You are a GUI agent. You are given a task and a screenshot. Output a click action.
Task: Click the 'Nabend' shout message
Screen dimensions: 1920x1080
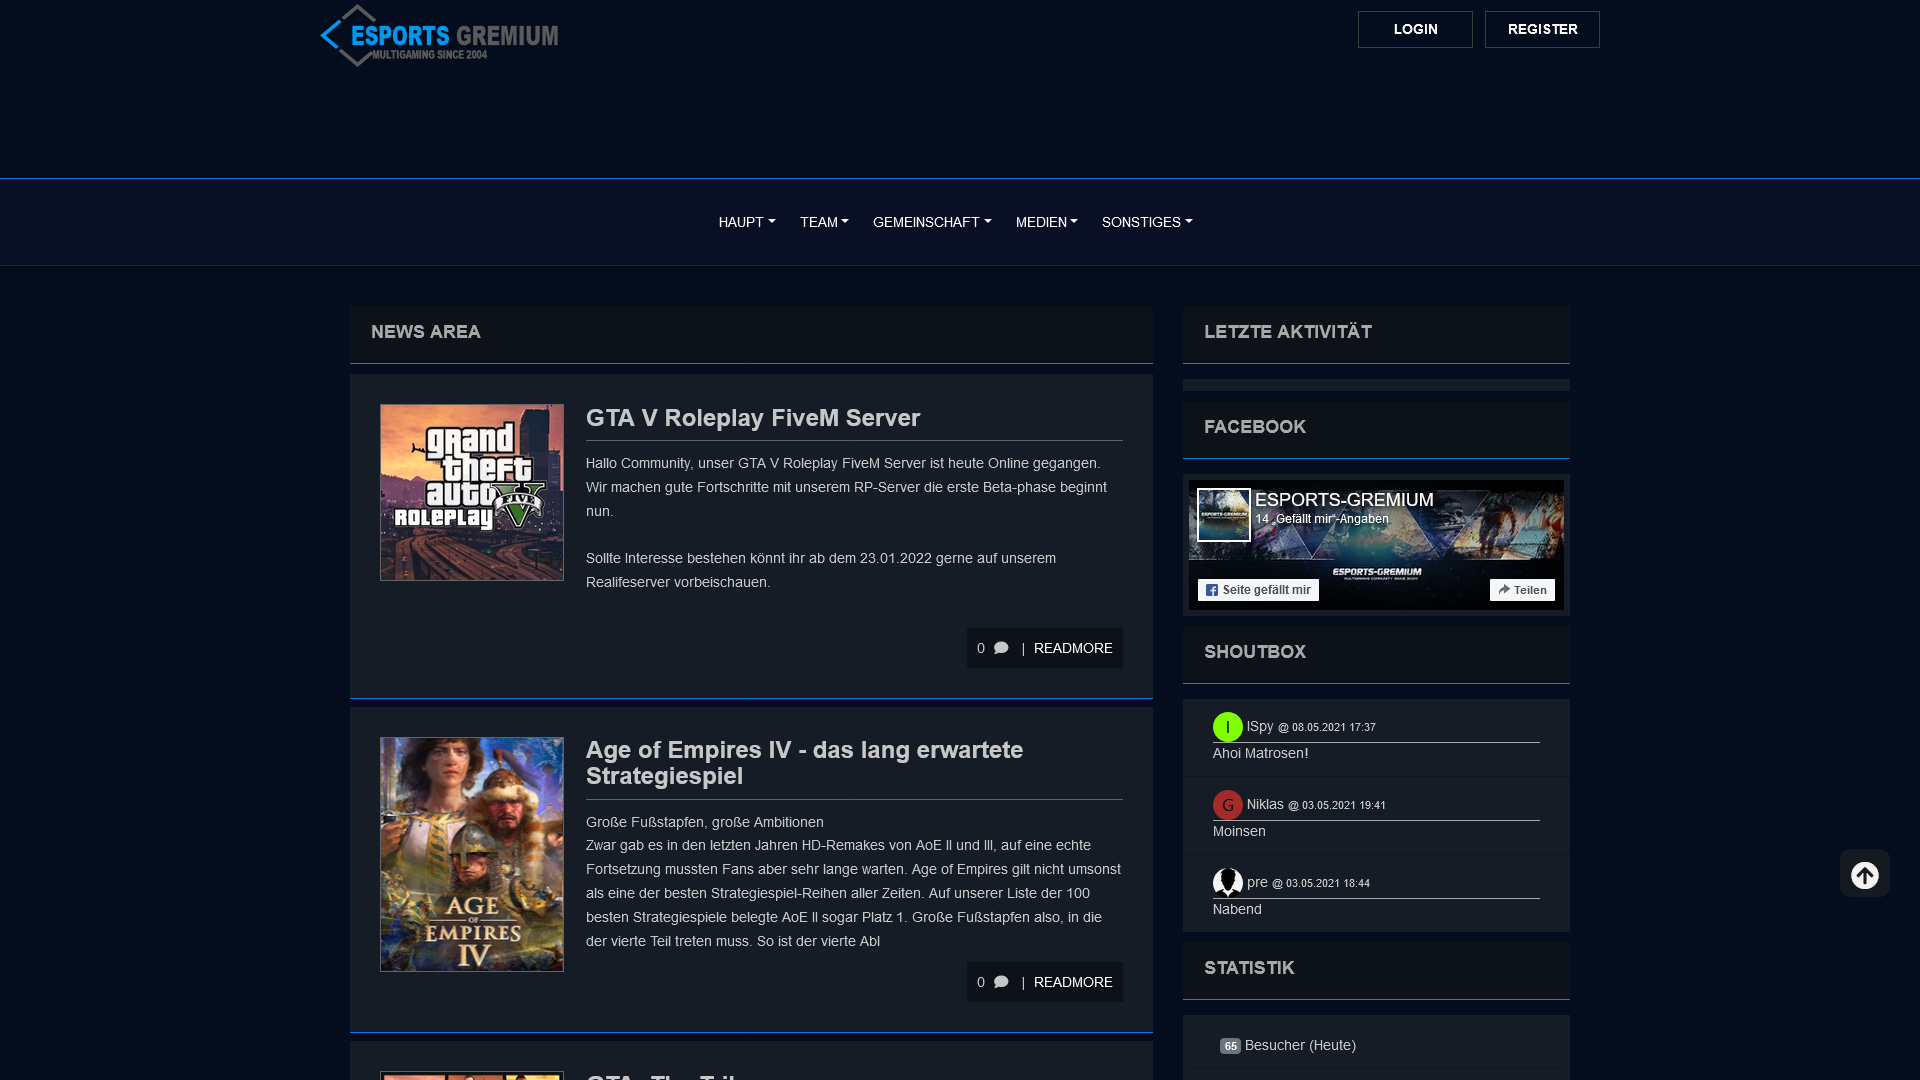[x=1237, y=909]
